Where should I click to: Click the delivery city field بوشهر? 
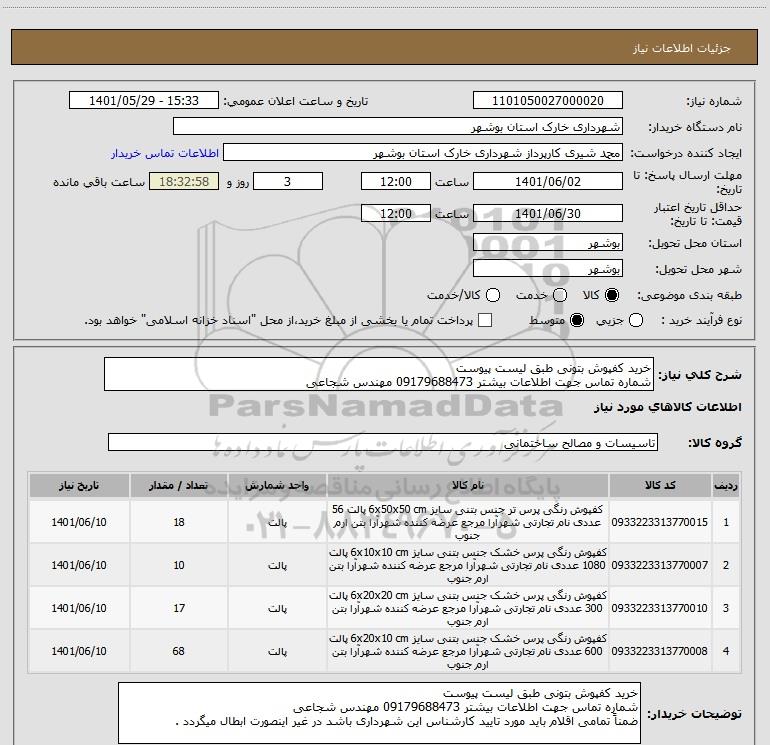tap(548, 268)
